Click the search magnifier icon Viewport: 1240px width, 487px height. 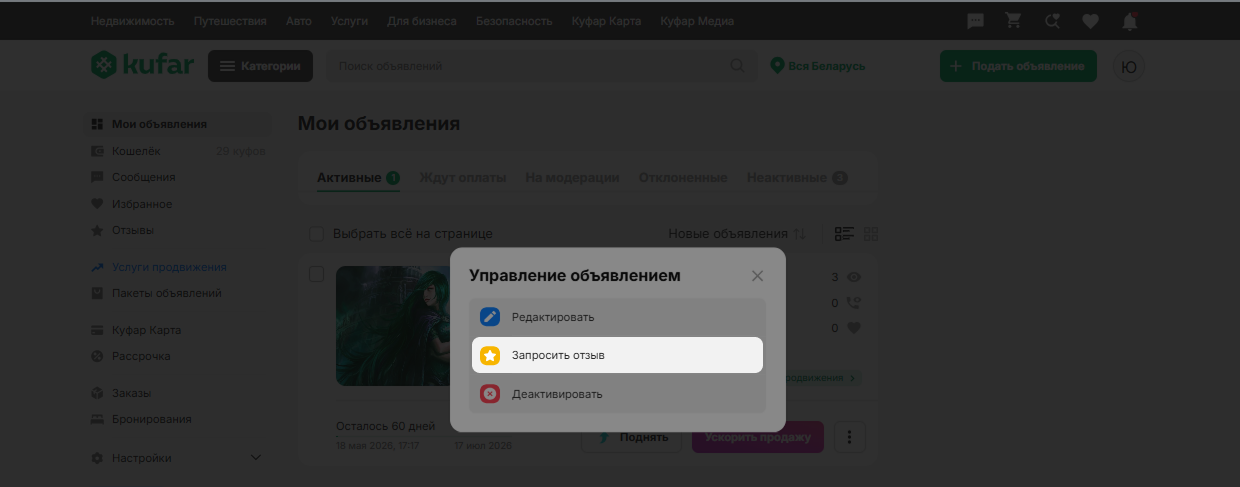point(737,66)
